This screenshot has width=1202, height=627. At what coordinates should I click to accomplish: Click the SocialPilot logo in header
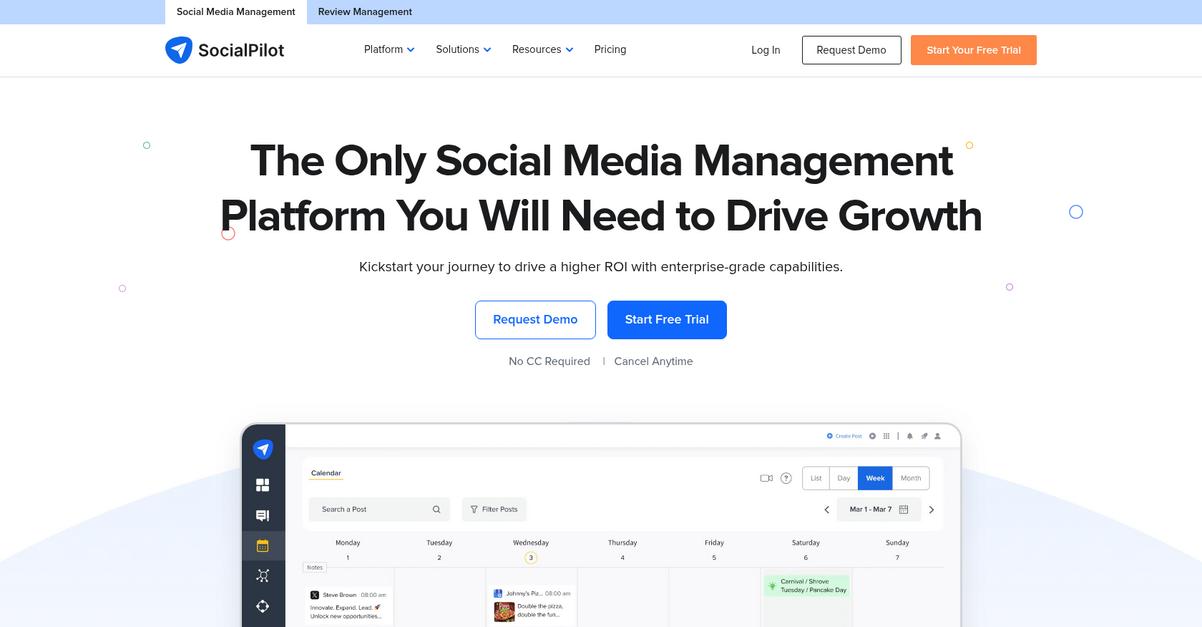coord(224,50)
